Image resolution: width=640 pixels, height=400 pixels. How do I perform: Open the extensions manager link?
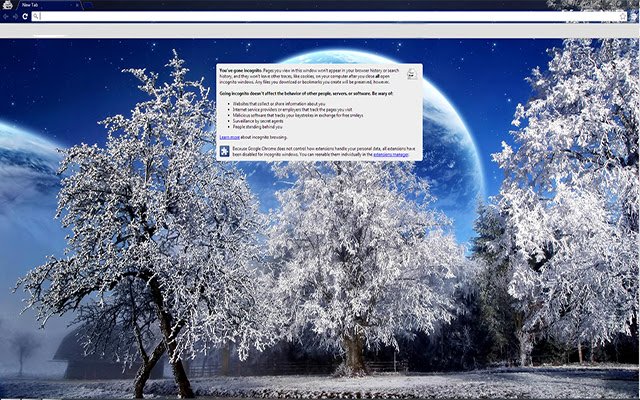coord(391,155)
